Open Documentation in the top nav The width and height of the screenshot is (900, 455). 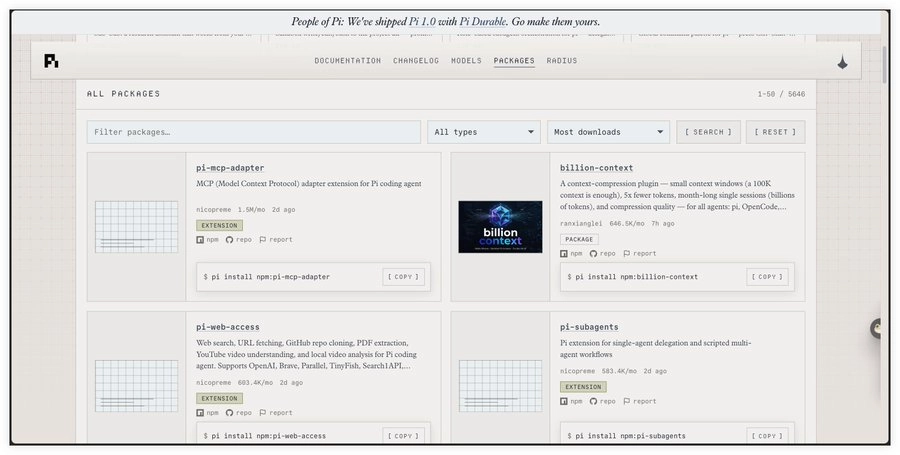[347, 61]
